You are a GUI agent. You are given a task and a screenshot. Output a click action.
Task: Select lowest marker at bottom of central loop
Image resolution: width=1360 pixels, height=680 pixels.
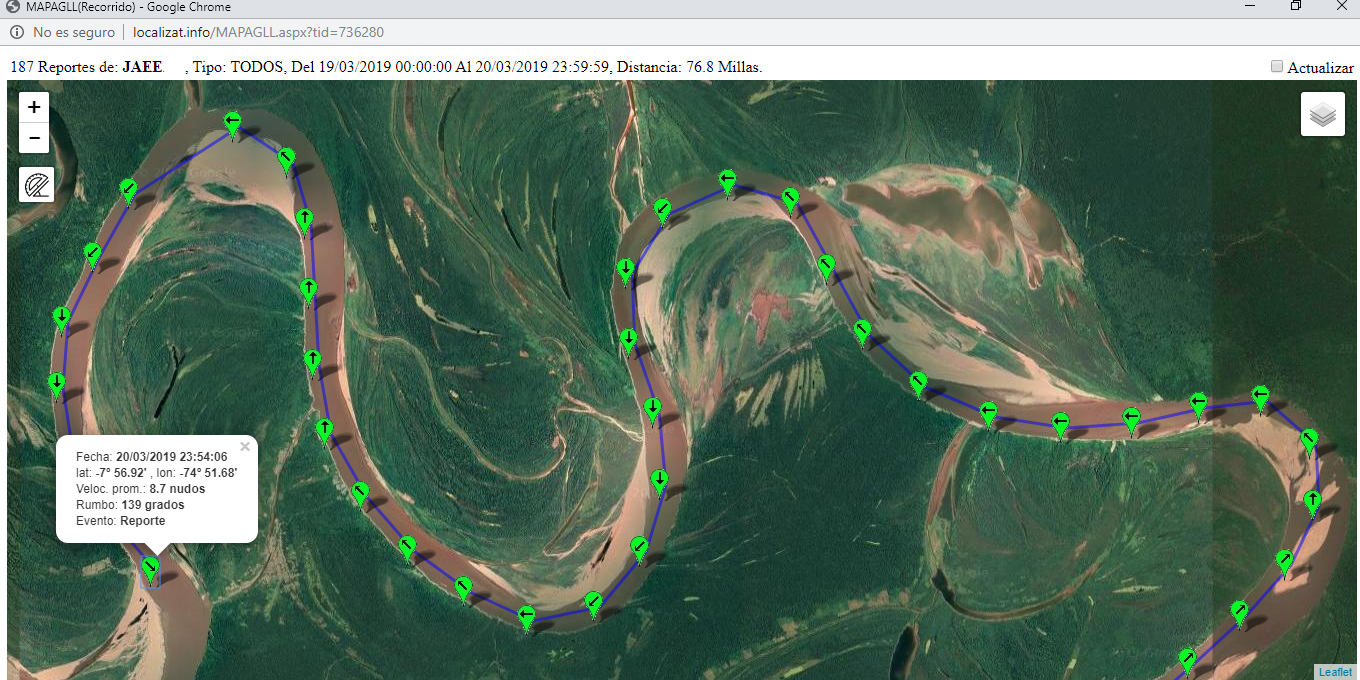tap(526, 616)
